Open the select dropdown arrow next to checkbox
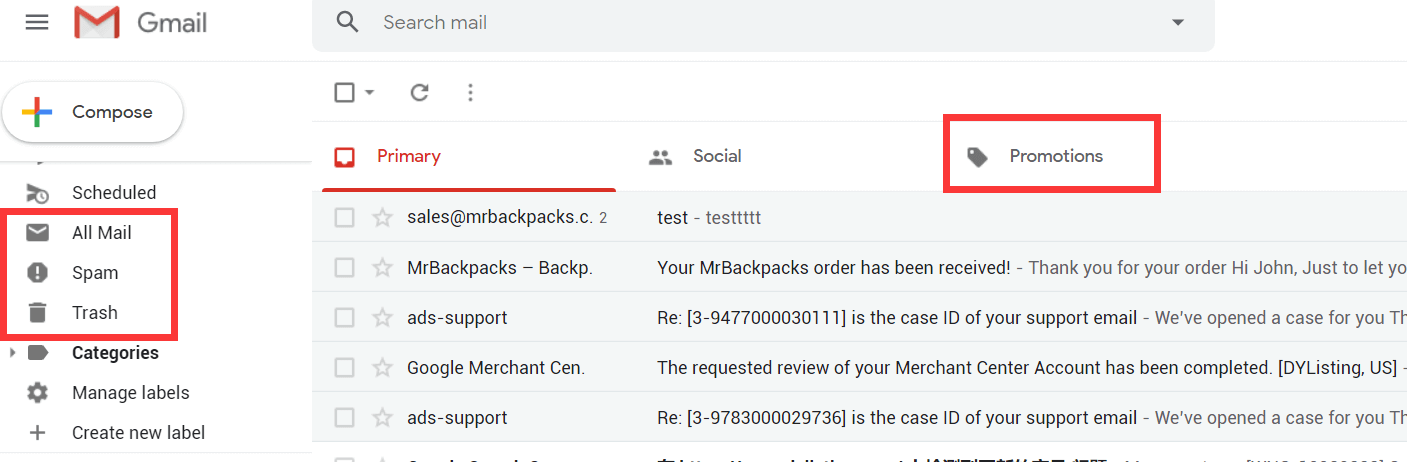 click(370, 93)
